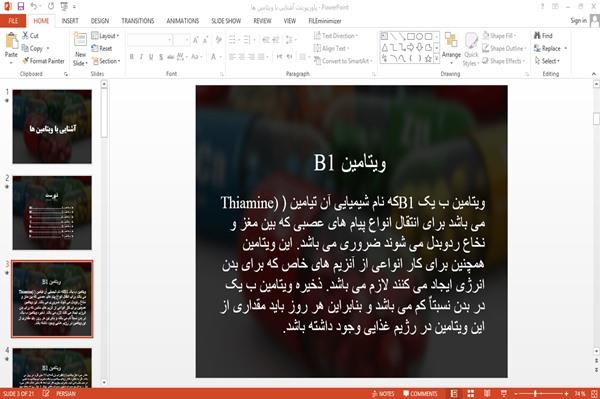The image size is (600, 399).
Task: Click the Paste clipboard icon
Action: (11, 42)
